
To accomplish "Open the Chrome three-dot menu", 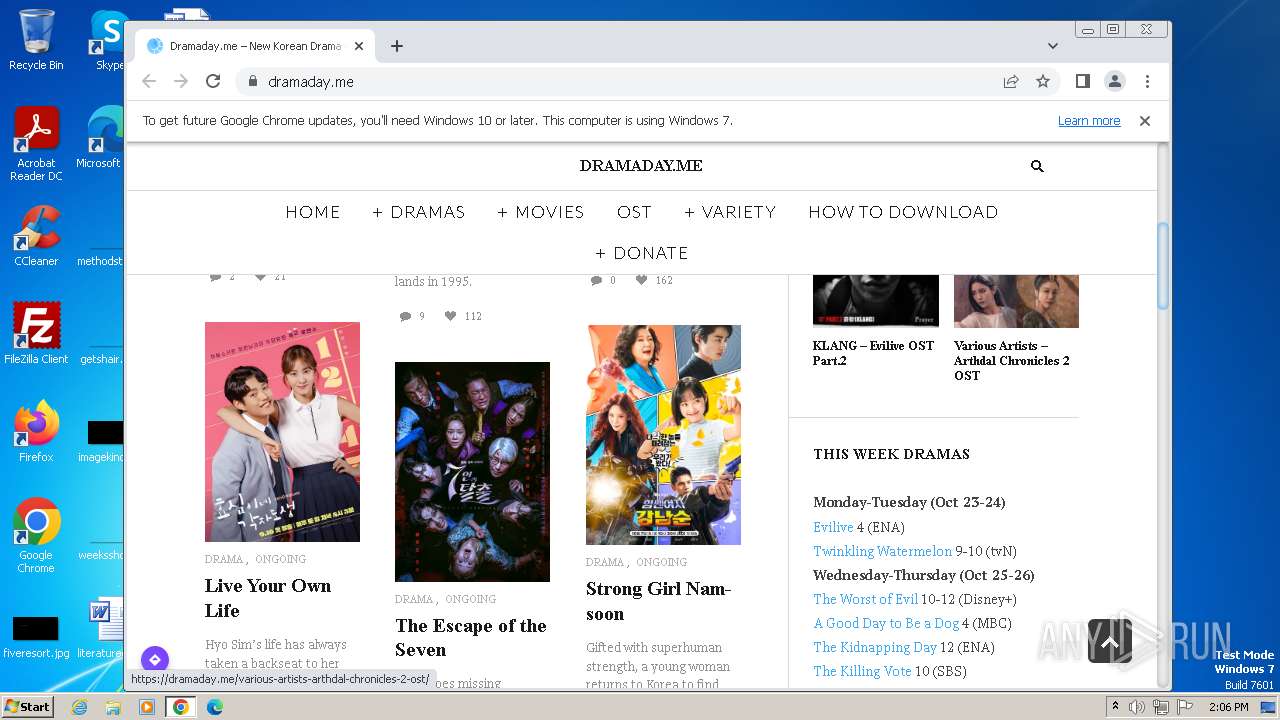I will coord(1147,81).
